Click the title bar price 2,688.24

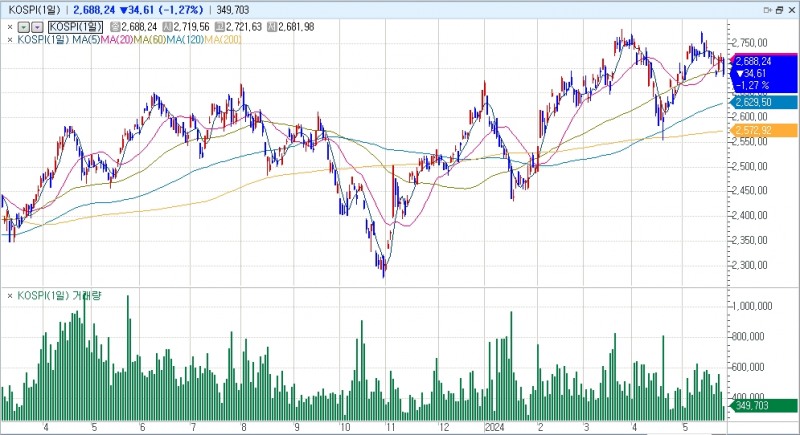[94, 10]
